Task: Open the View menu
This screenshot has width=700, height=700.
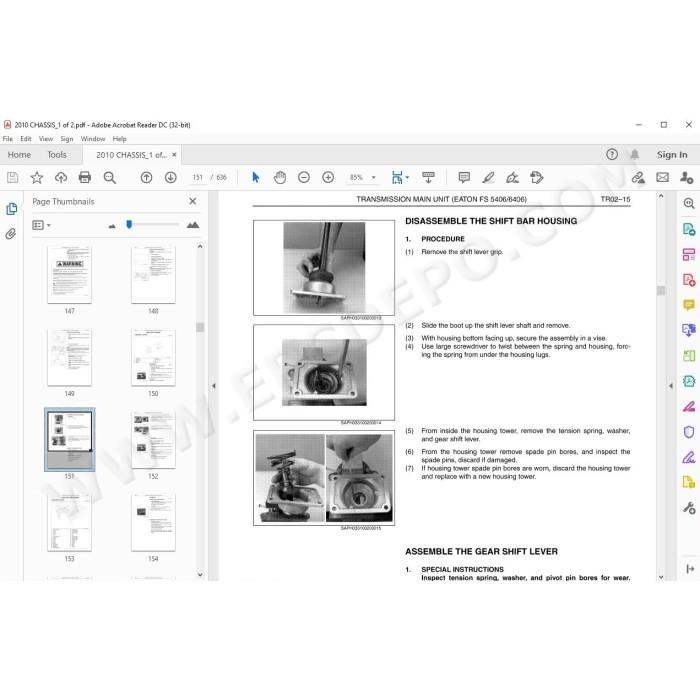Action: click(x=46, y=139)
